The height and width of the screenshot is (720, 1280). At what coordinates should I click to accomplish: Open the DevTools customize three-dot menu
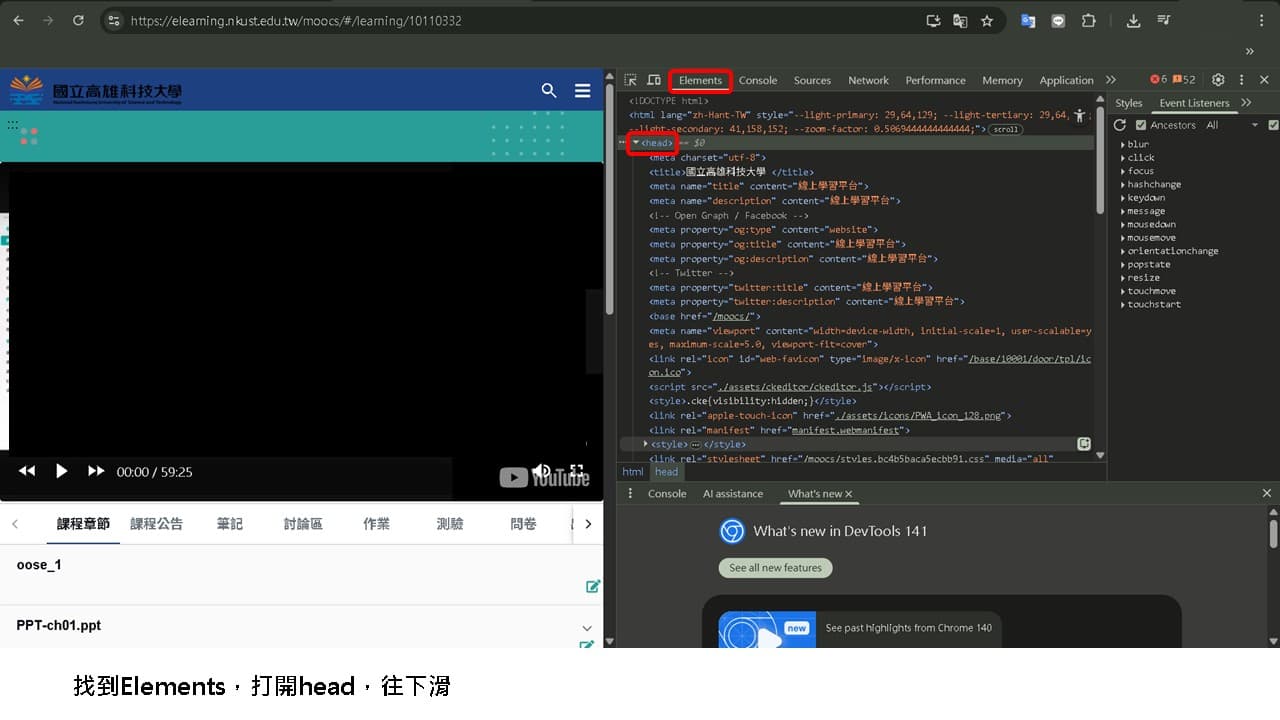1241,80
